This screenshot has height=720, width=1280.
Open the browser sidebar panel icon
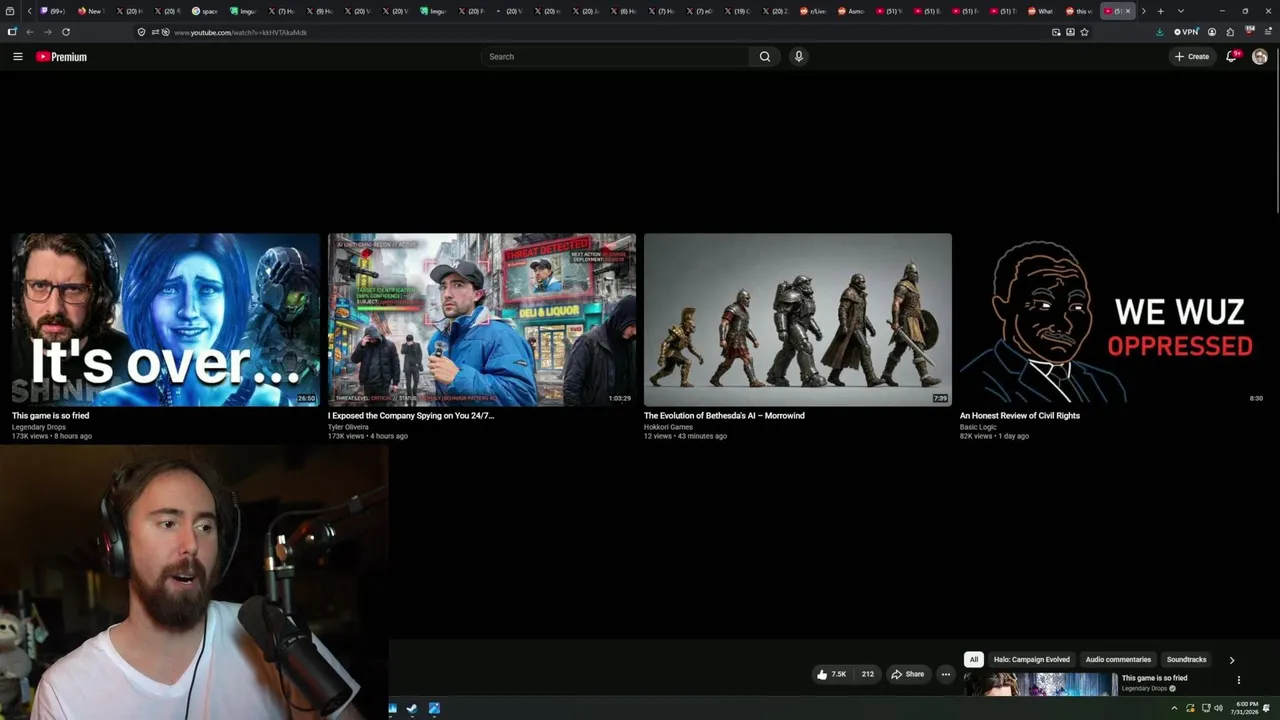click(x=12, y=32)
